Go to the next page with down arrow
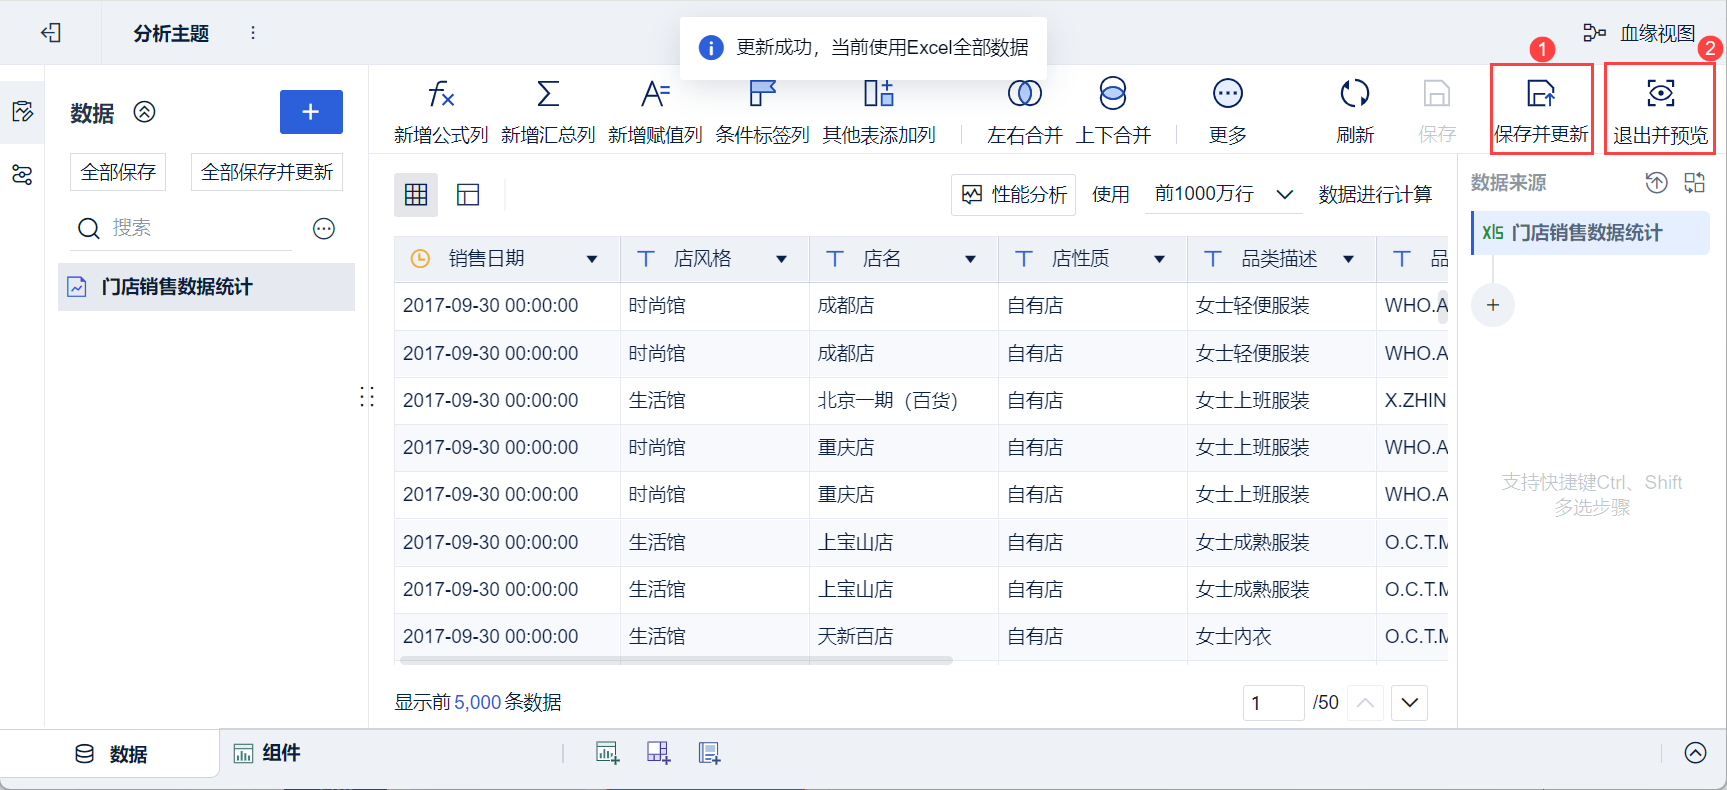 (x=1410, y=703)
